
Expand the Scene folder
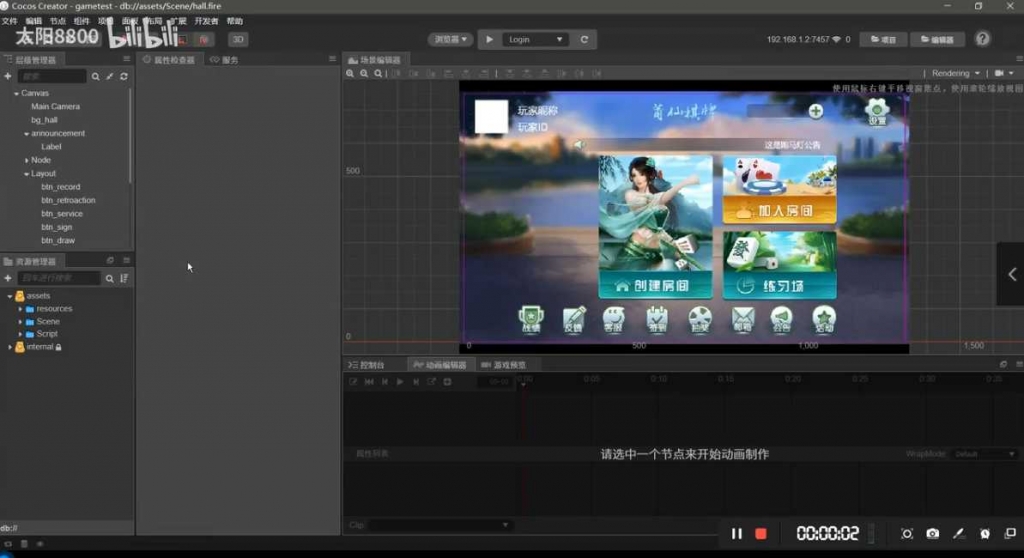click(20, 321)
